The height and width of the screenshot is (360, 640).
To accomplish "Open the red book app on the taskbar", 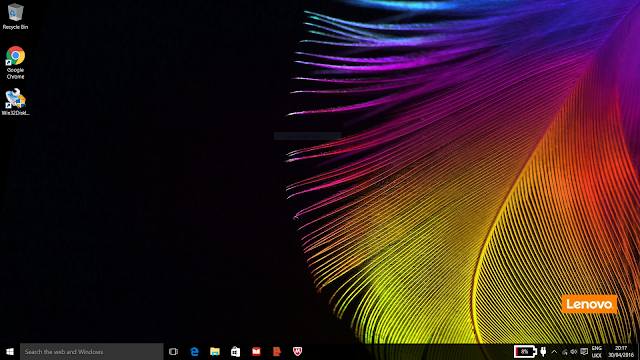I will click(256, 351).
